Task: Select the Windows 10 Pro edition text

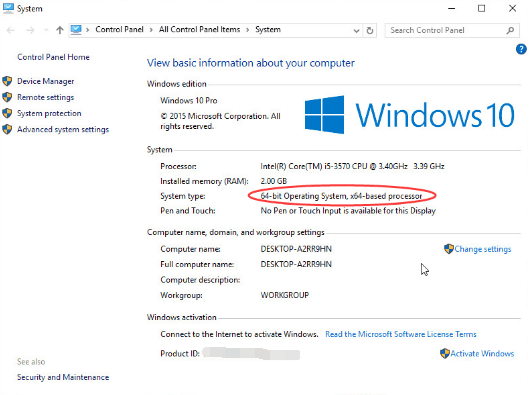Action: [x=189, y=101]
